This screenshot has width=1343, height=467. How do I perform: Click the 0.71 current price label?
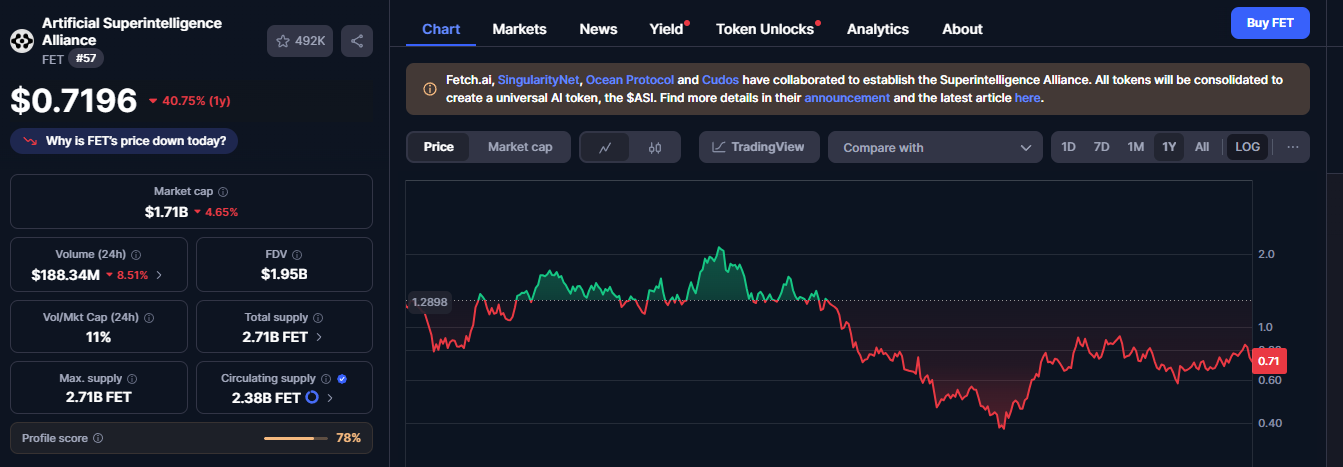point(1269,361)
